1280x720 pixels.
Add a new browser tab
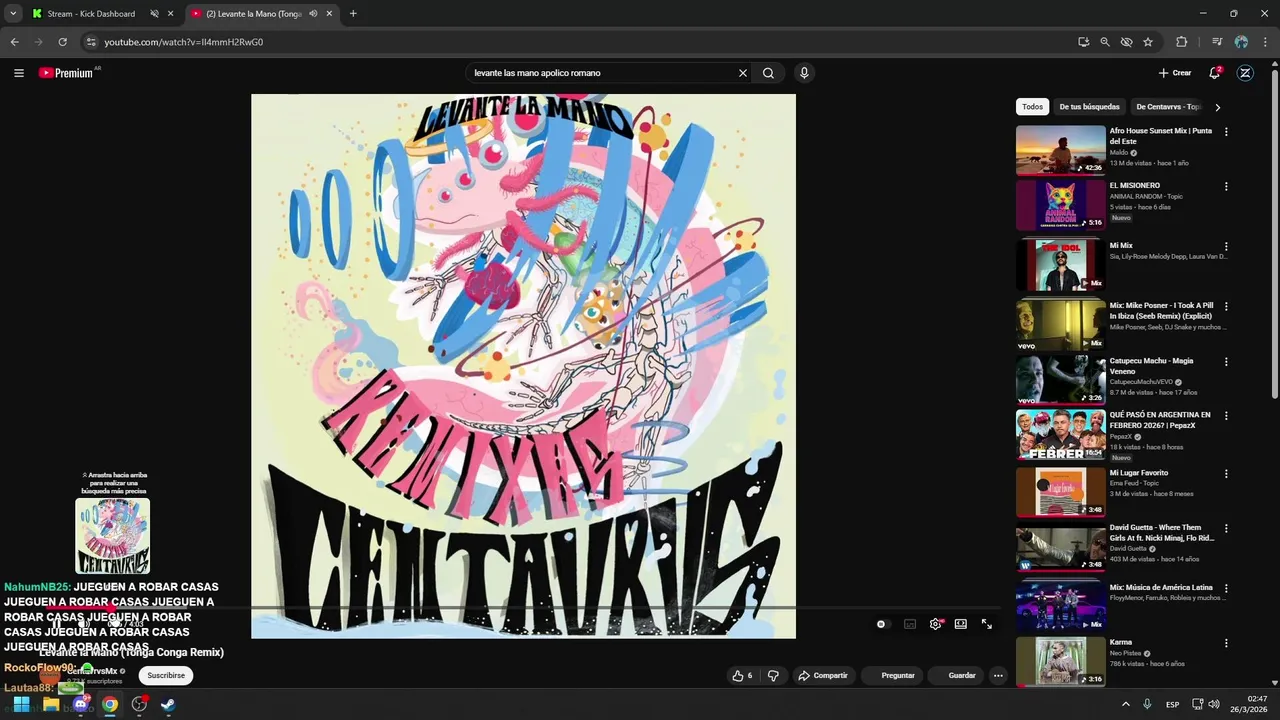pyautogui.click(x=353, y=14)
